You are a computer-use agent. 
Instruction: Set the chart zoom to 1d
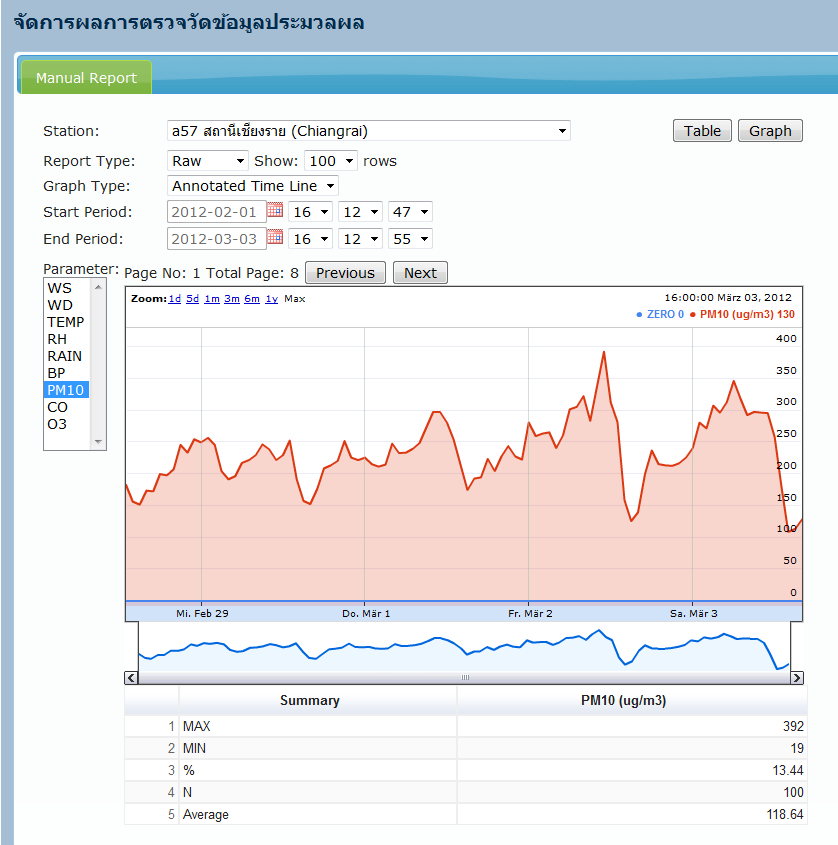tap(174, 299)
